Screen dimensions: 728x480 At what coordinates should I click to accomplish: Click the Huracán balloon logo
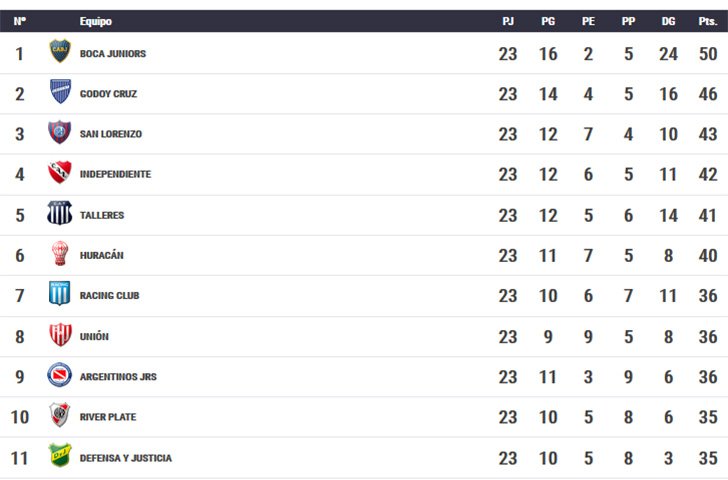[x=60, y=253]
